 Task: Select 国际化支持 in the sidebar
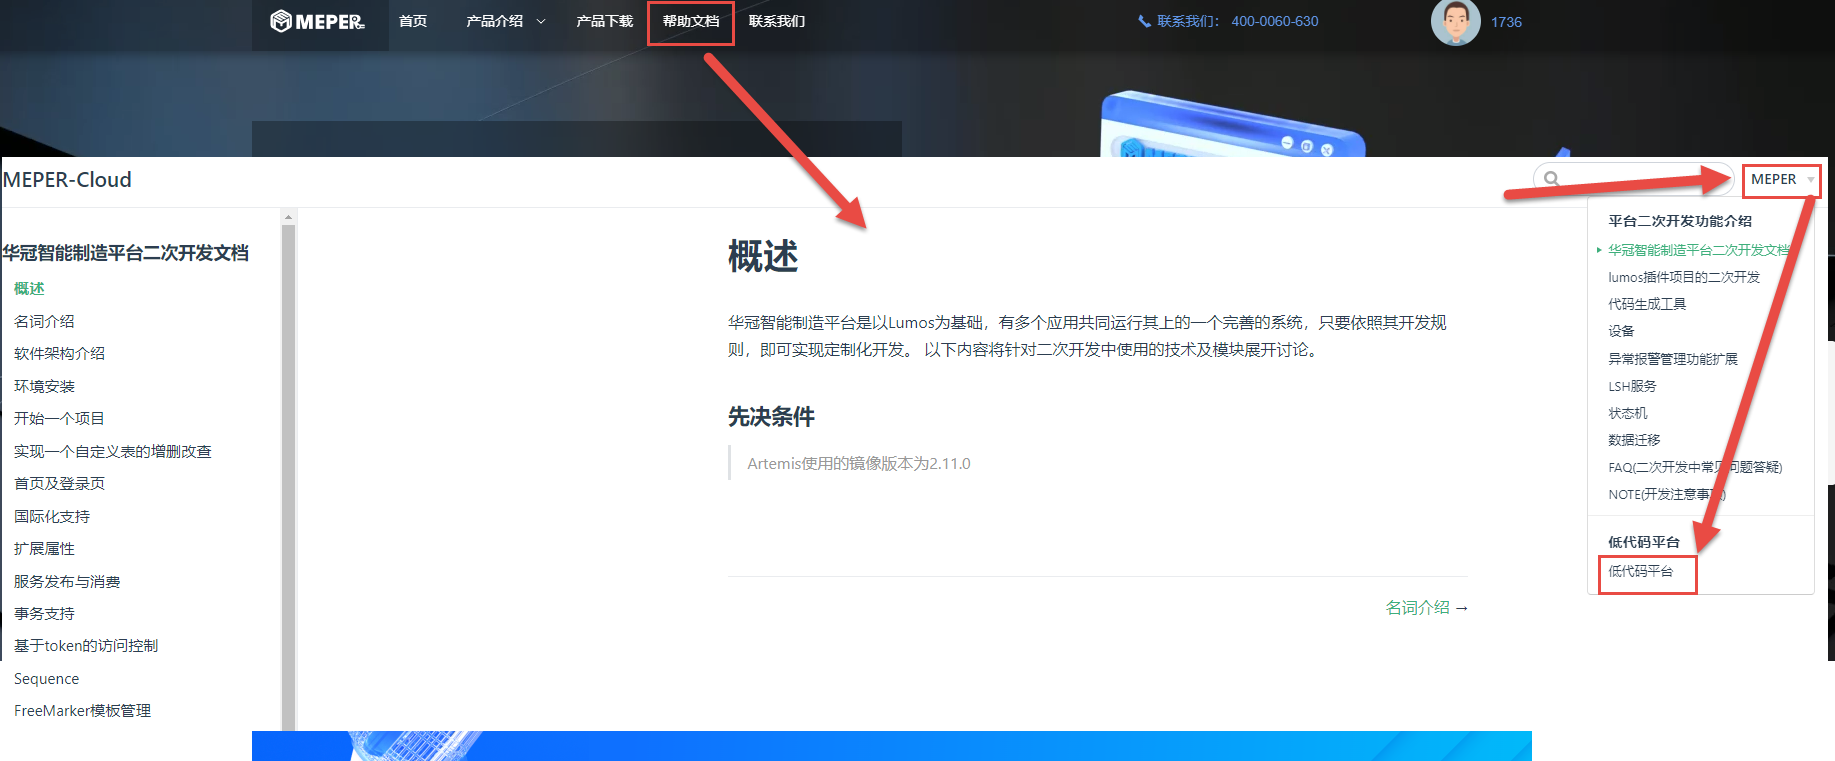tap(52, 516)
